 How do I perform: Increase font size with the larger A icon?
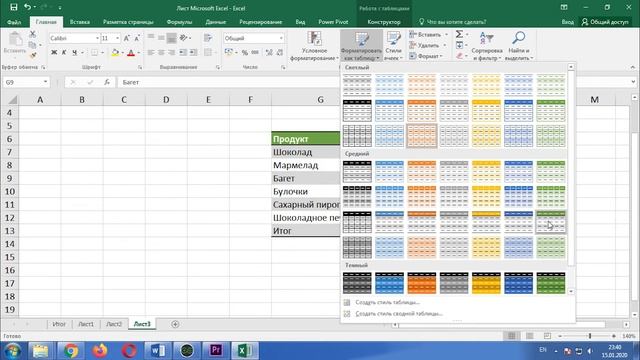pos(127,38)
